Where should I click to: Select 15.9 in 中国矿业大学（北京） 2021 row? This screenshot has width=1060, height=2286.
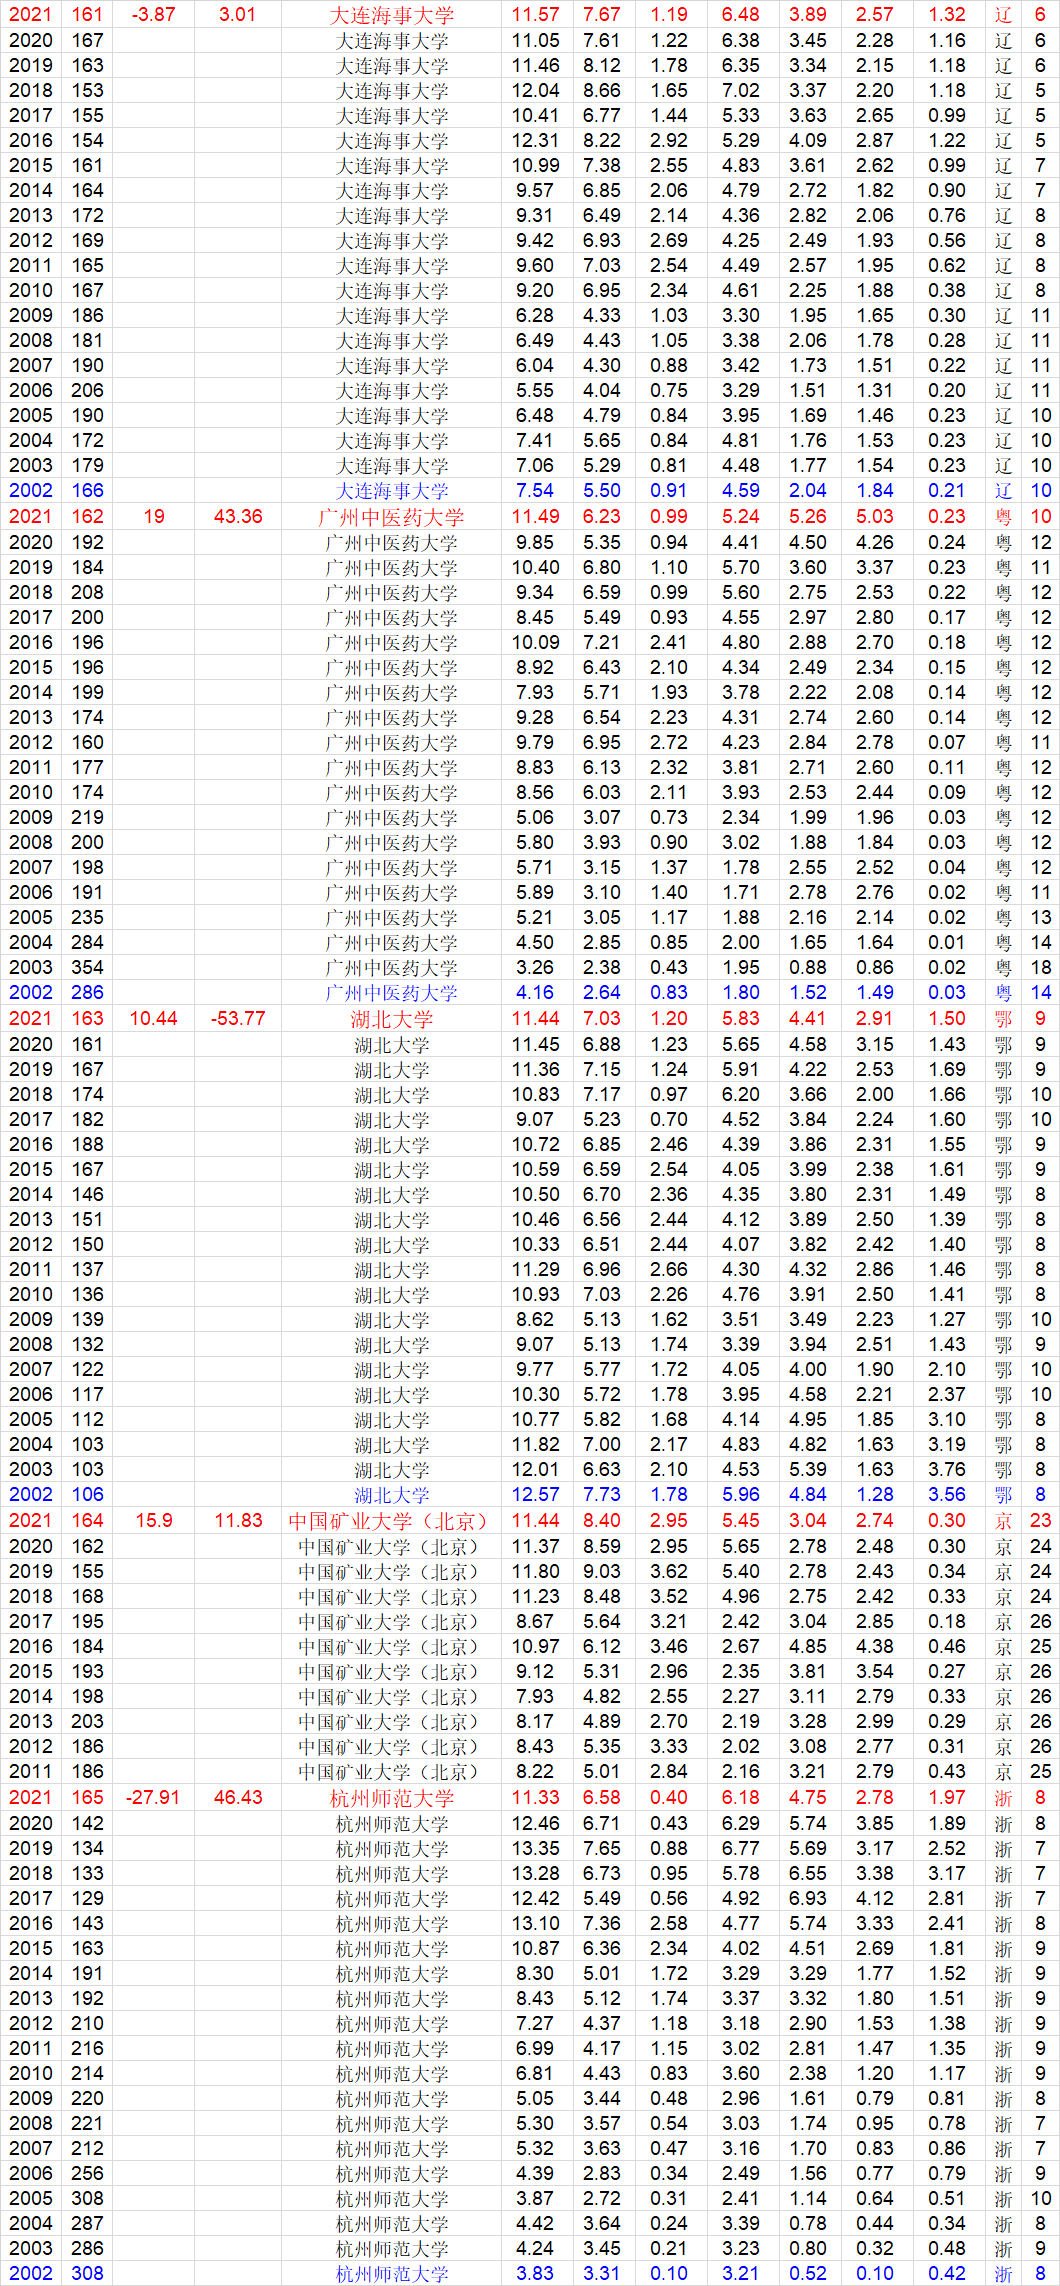[x=154, y=1521]
